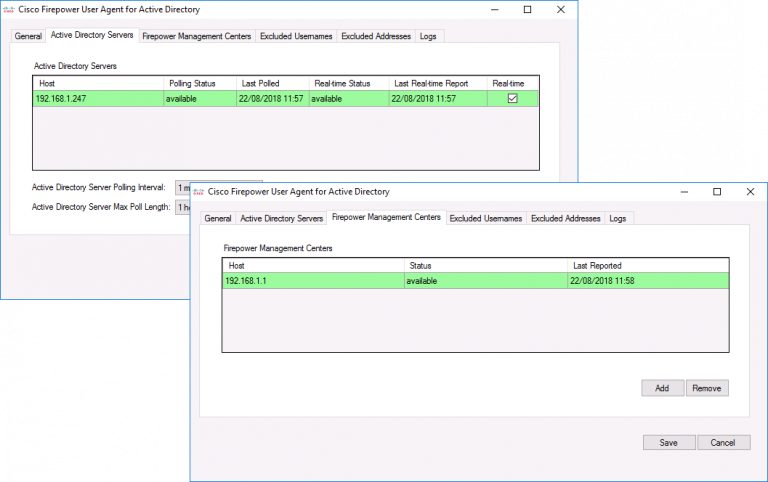Close the front Firepower User Agent window
This screenshot has height=482, width=768.
pos(750,192)
